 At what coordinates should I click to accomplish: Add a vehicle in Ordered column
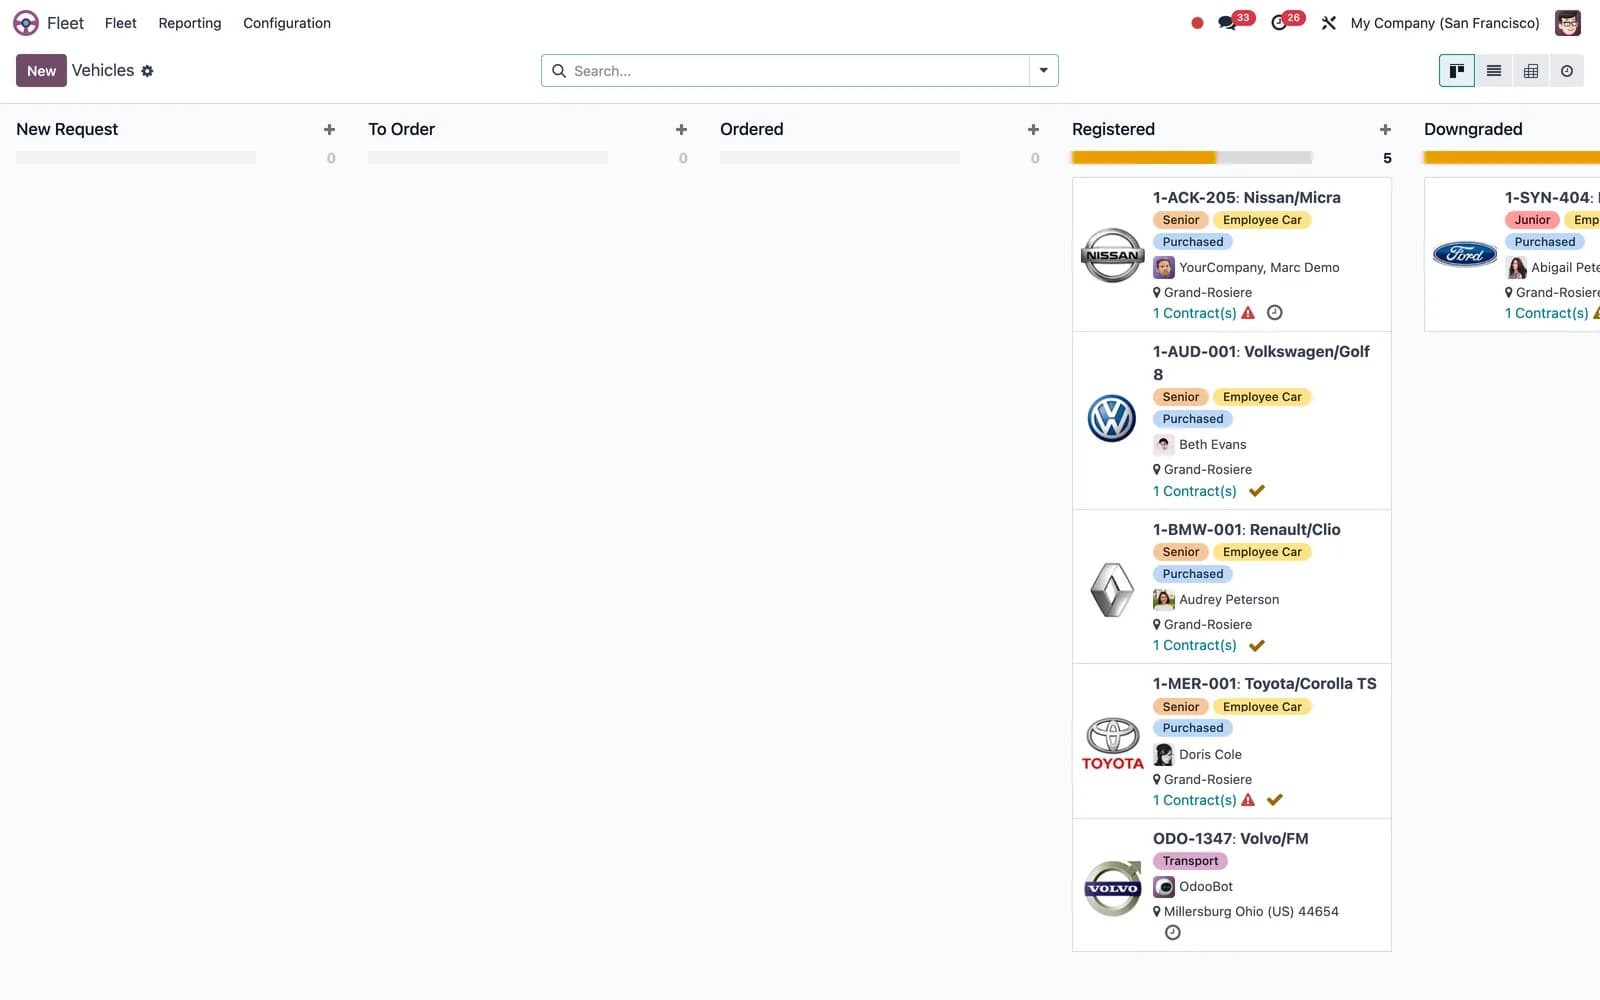(1033, 130)
